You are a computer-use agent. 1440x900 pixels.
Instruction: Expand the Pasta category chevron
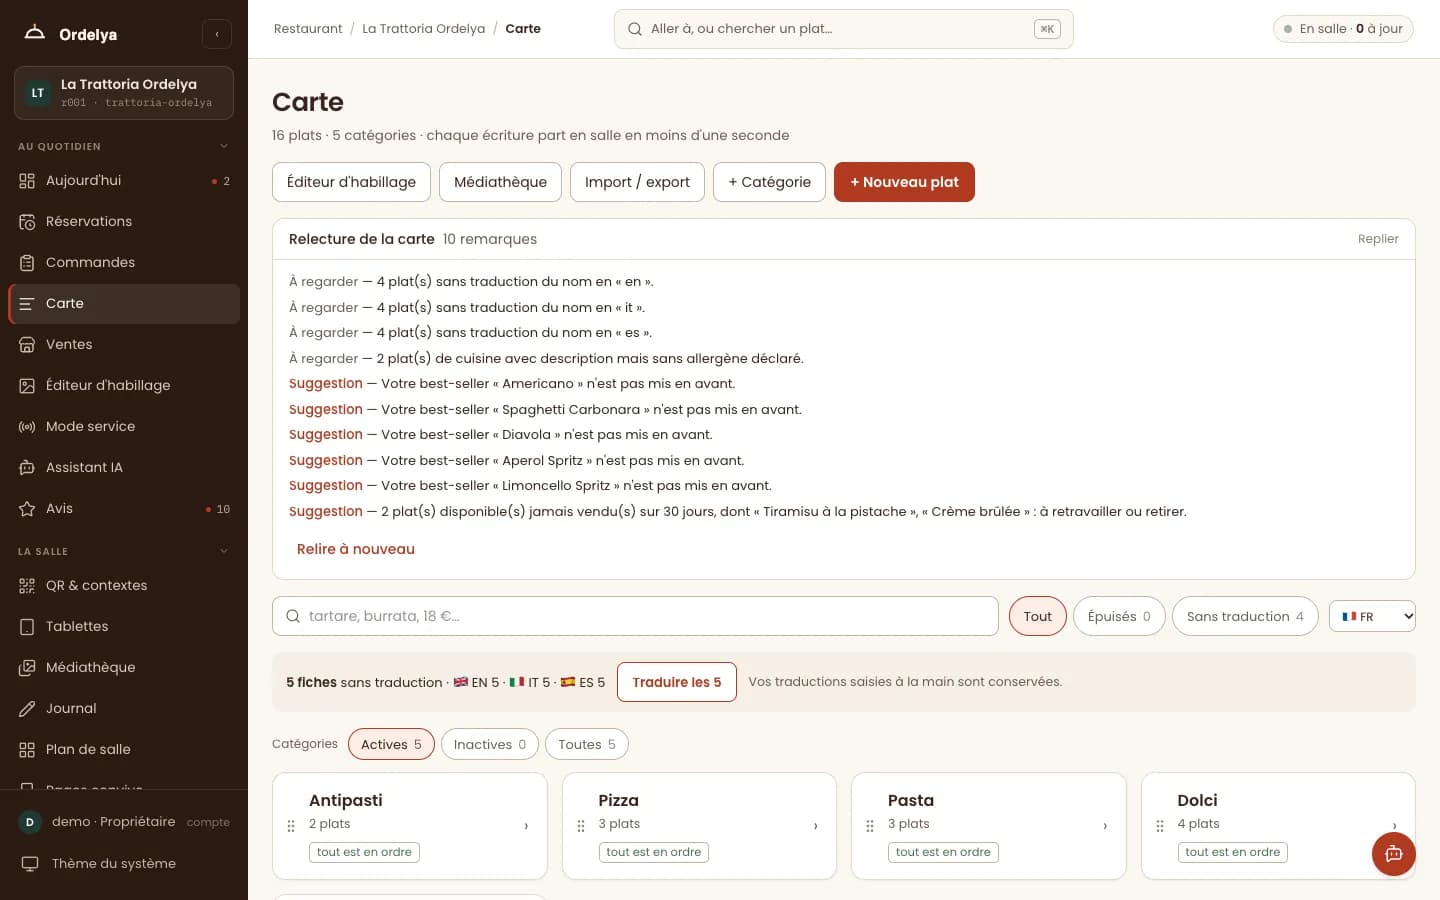1105,826
